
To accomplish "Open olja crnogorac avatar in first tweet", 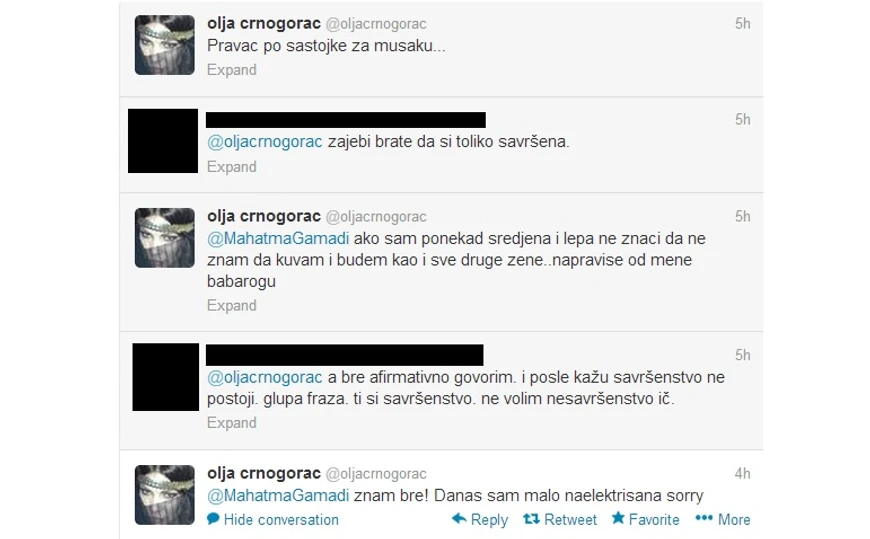I will (165, 45).
